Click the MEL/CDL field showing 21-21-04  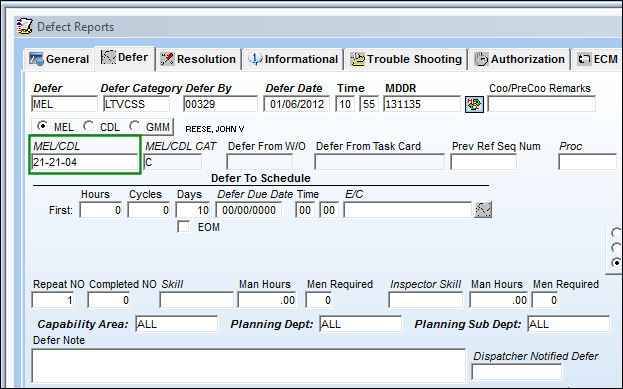pos(85,162)
